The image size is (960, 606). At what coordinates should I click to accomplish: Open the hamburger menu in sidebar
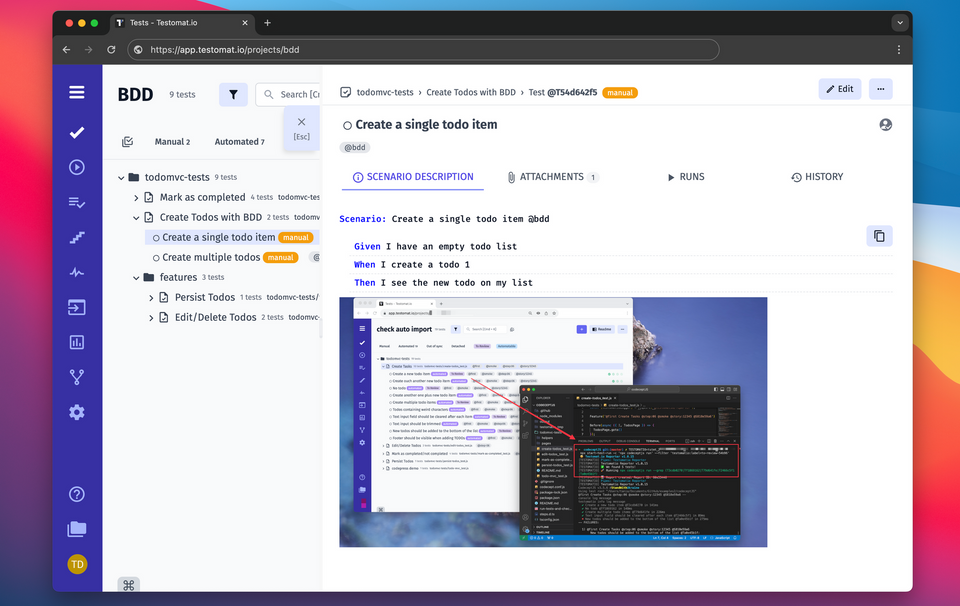coord(77,92)
